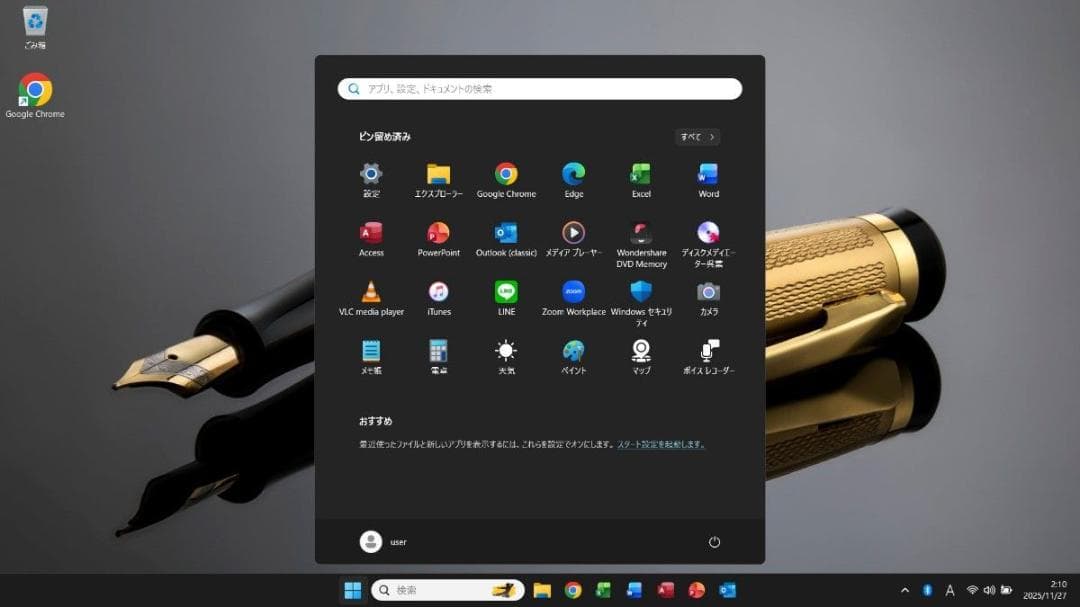Open the ボイスレコーダー app
The image size is (1080, 607).
708,355
